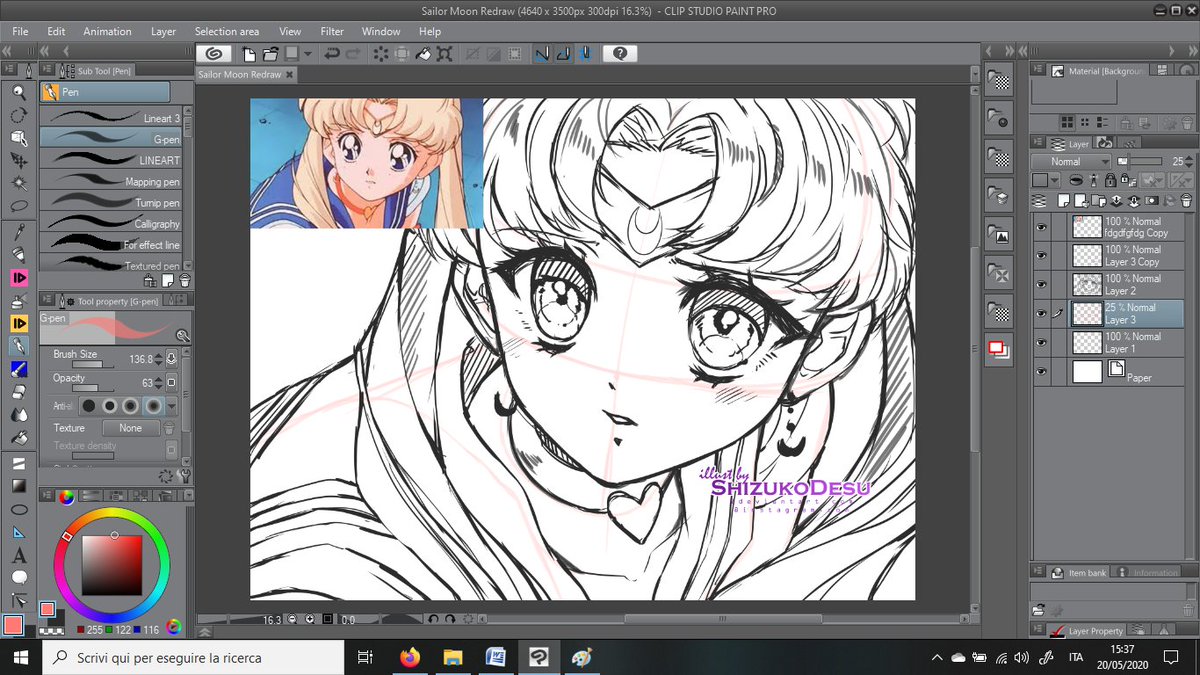Screen dimensions: 1200x675
Task: Click the Windows search box
Action: pos(195,657)
